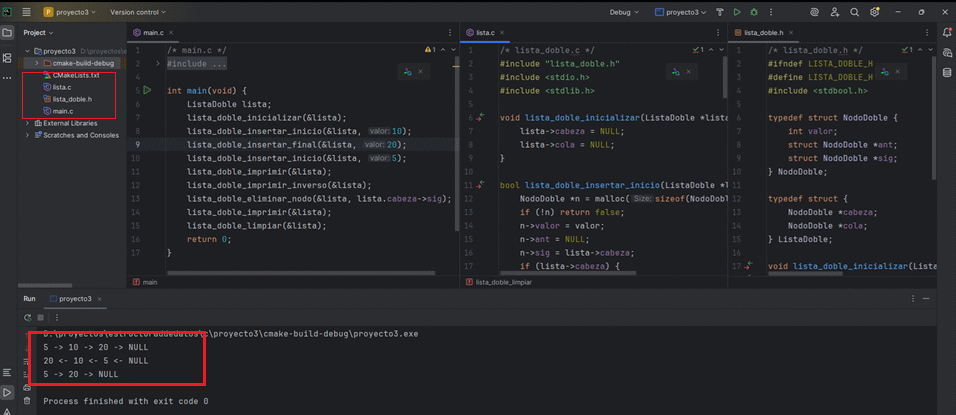Rerun the program in the Run panel
The height and width of the screenshot is (415, 956).
(x=29, y=317)
